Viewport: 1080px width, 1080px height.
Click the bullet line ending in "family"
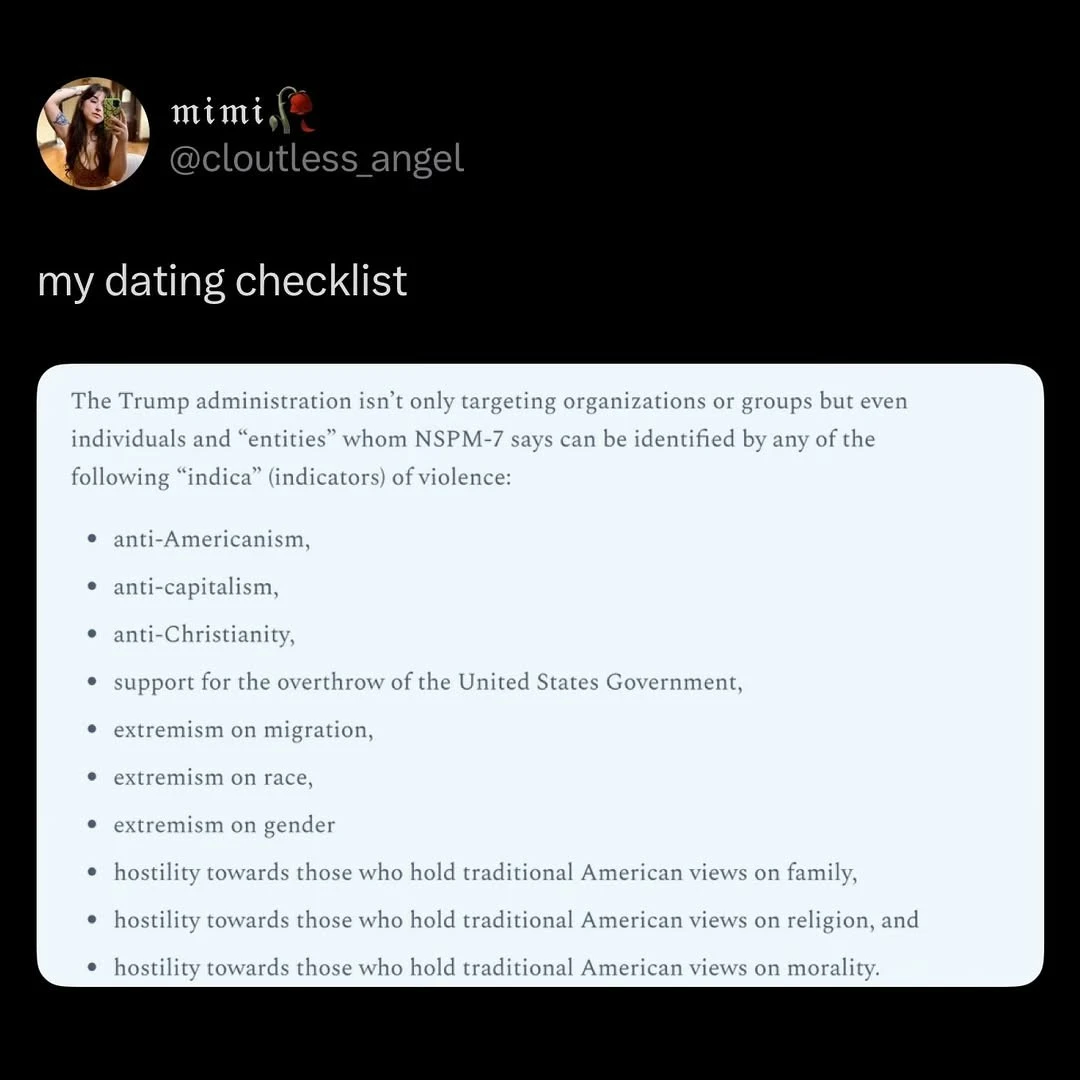[x=485, y=873]
